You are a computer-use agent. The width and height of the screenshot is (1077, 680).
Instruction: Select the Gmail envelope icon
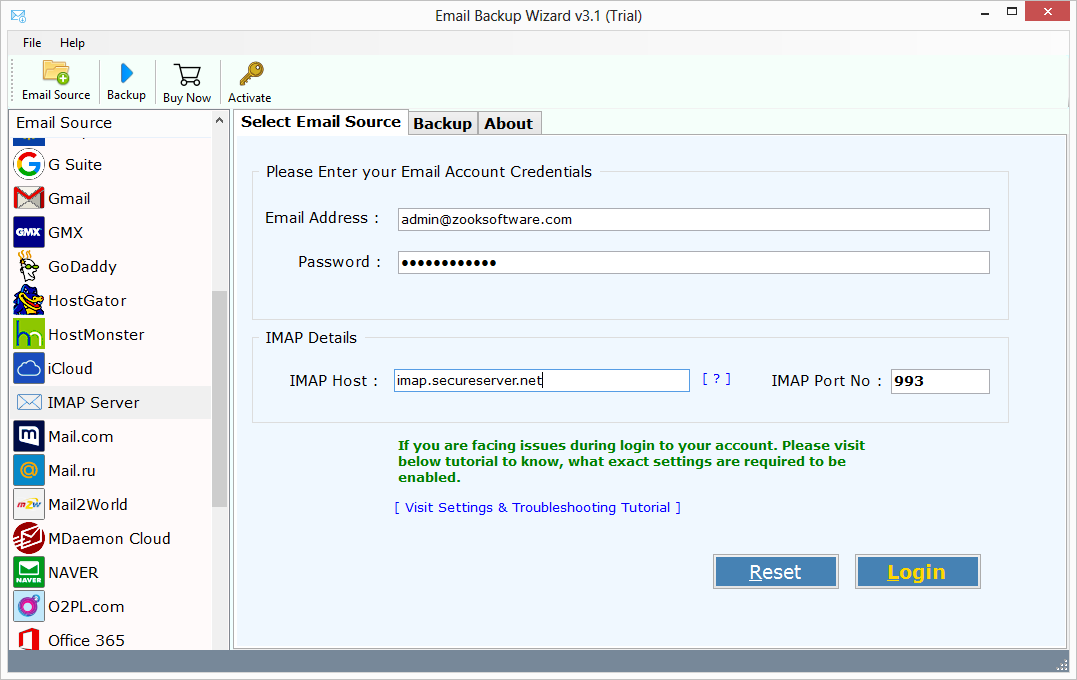[29, 199]
